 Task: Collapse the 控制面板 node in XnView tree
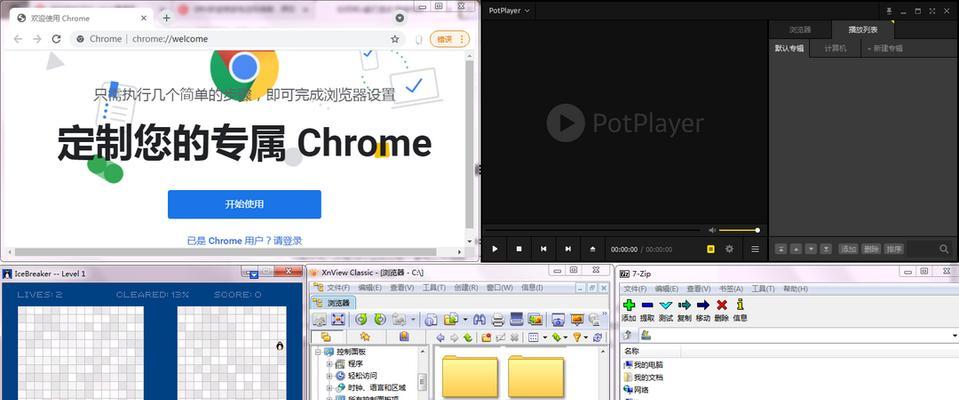click(317, 352)
